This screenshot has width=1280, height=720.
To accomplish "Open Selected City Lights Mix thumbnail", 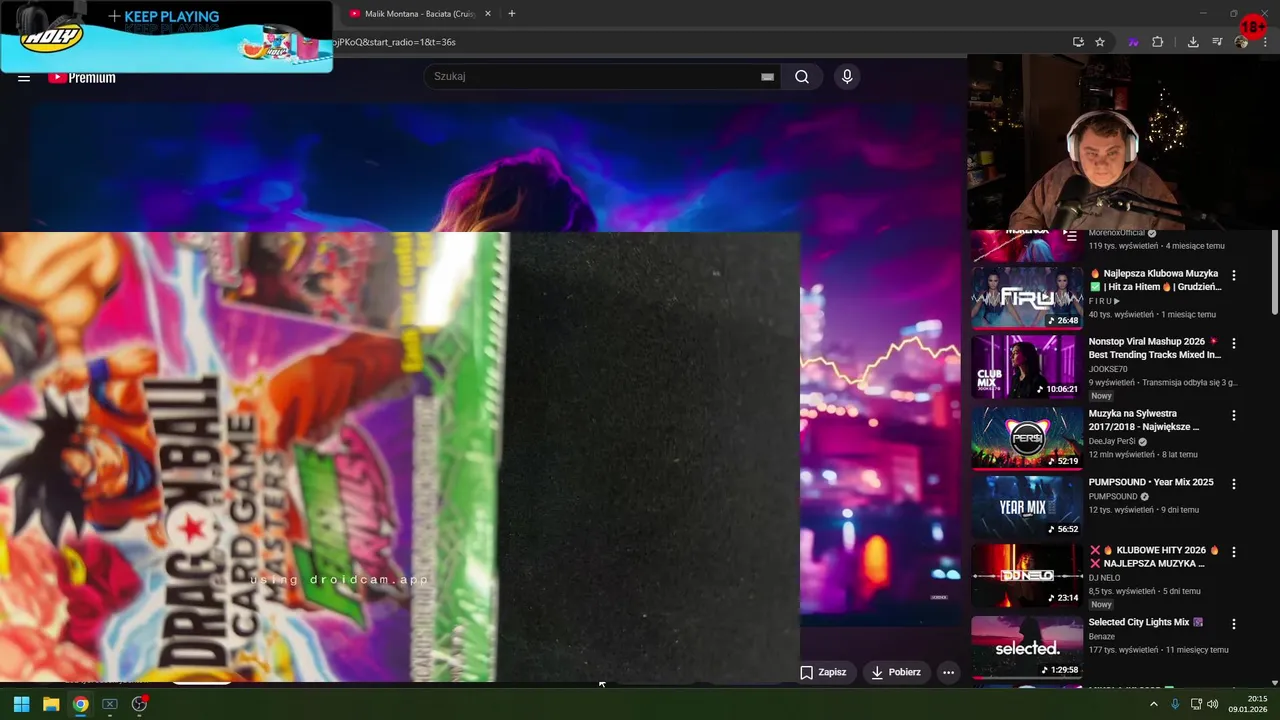I will [x=1027, y=646].
